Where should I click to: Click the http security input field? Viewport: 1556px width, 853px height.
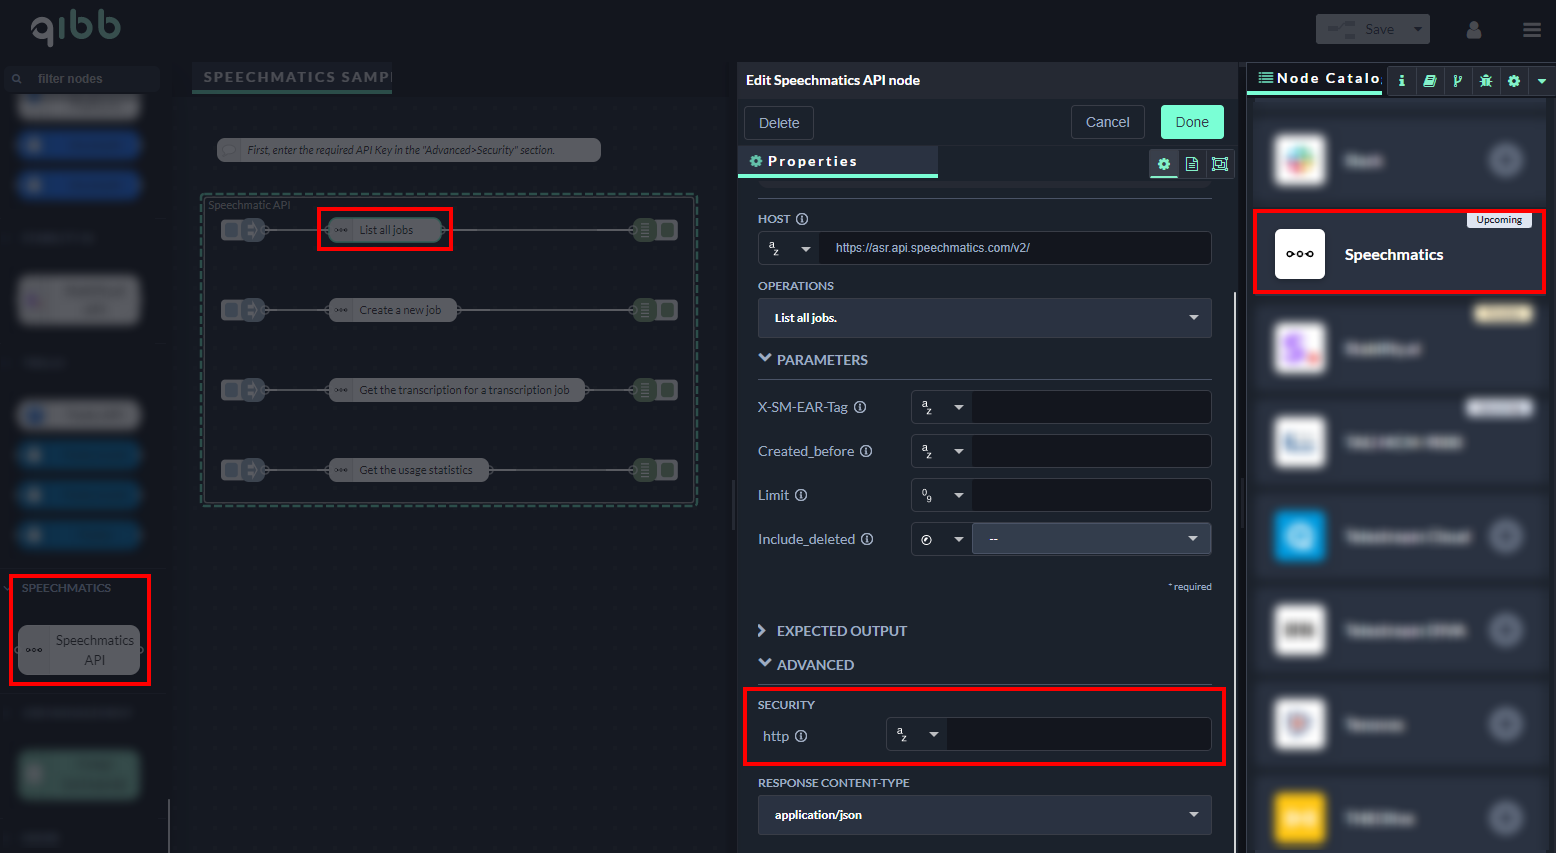click(x=1078, y=735)
